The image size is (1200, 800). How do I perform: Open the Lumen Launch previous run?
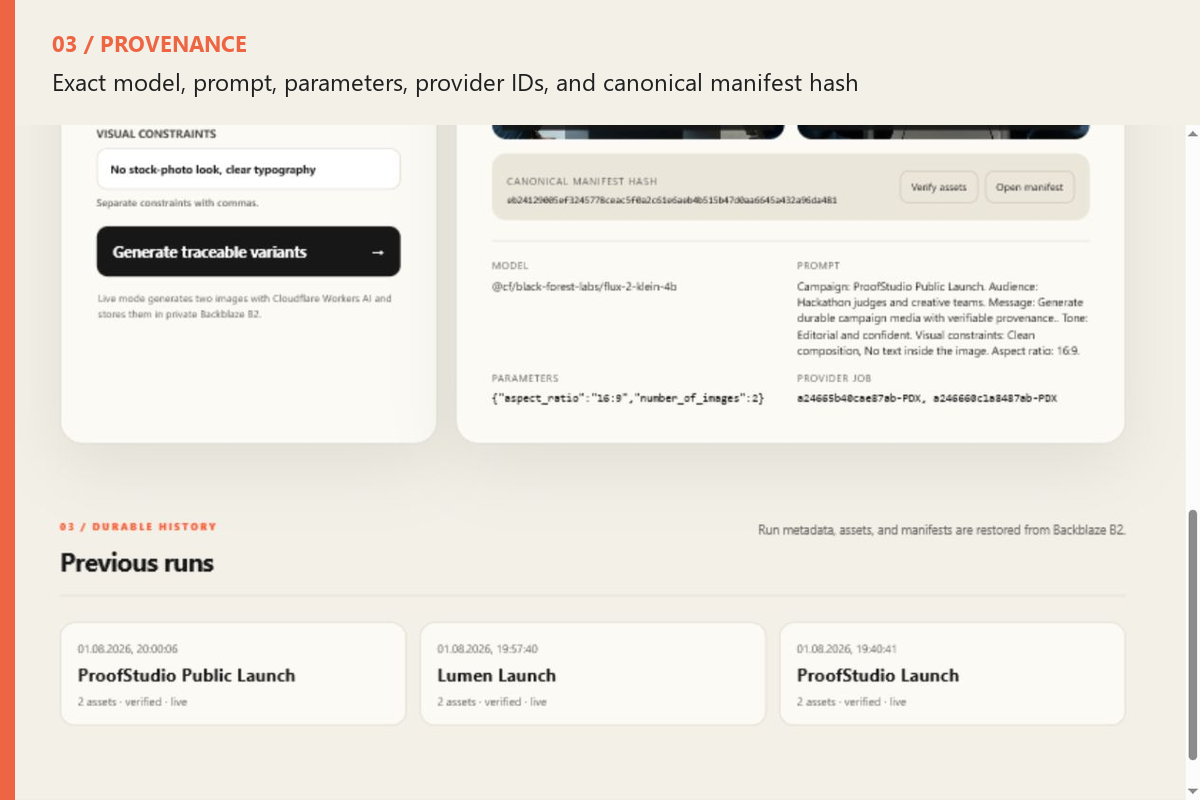[x=592, y=674]
